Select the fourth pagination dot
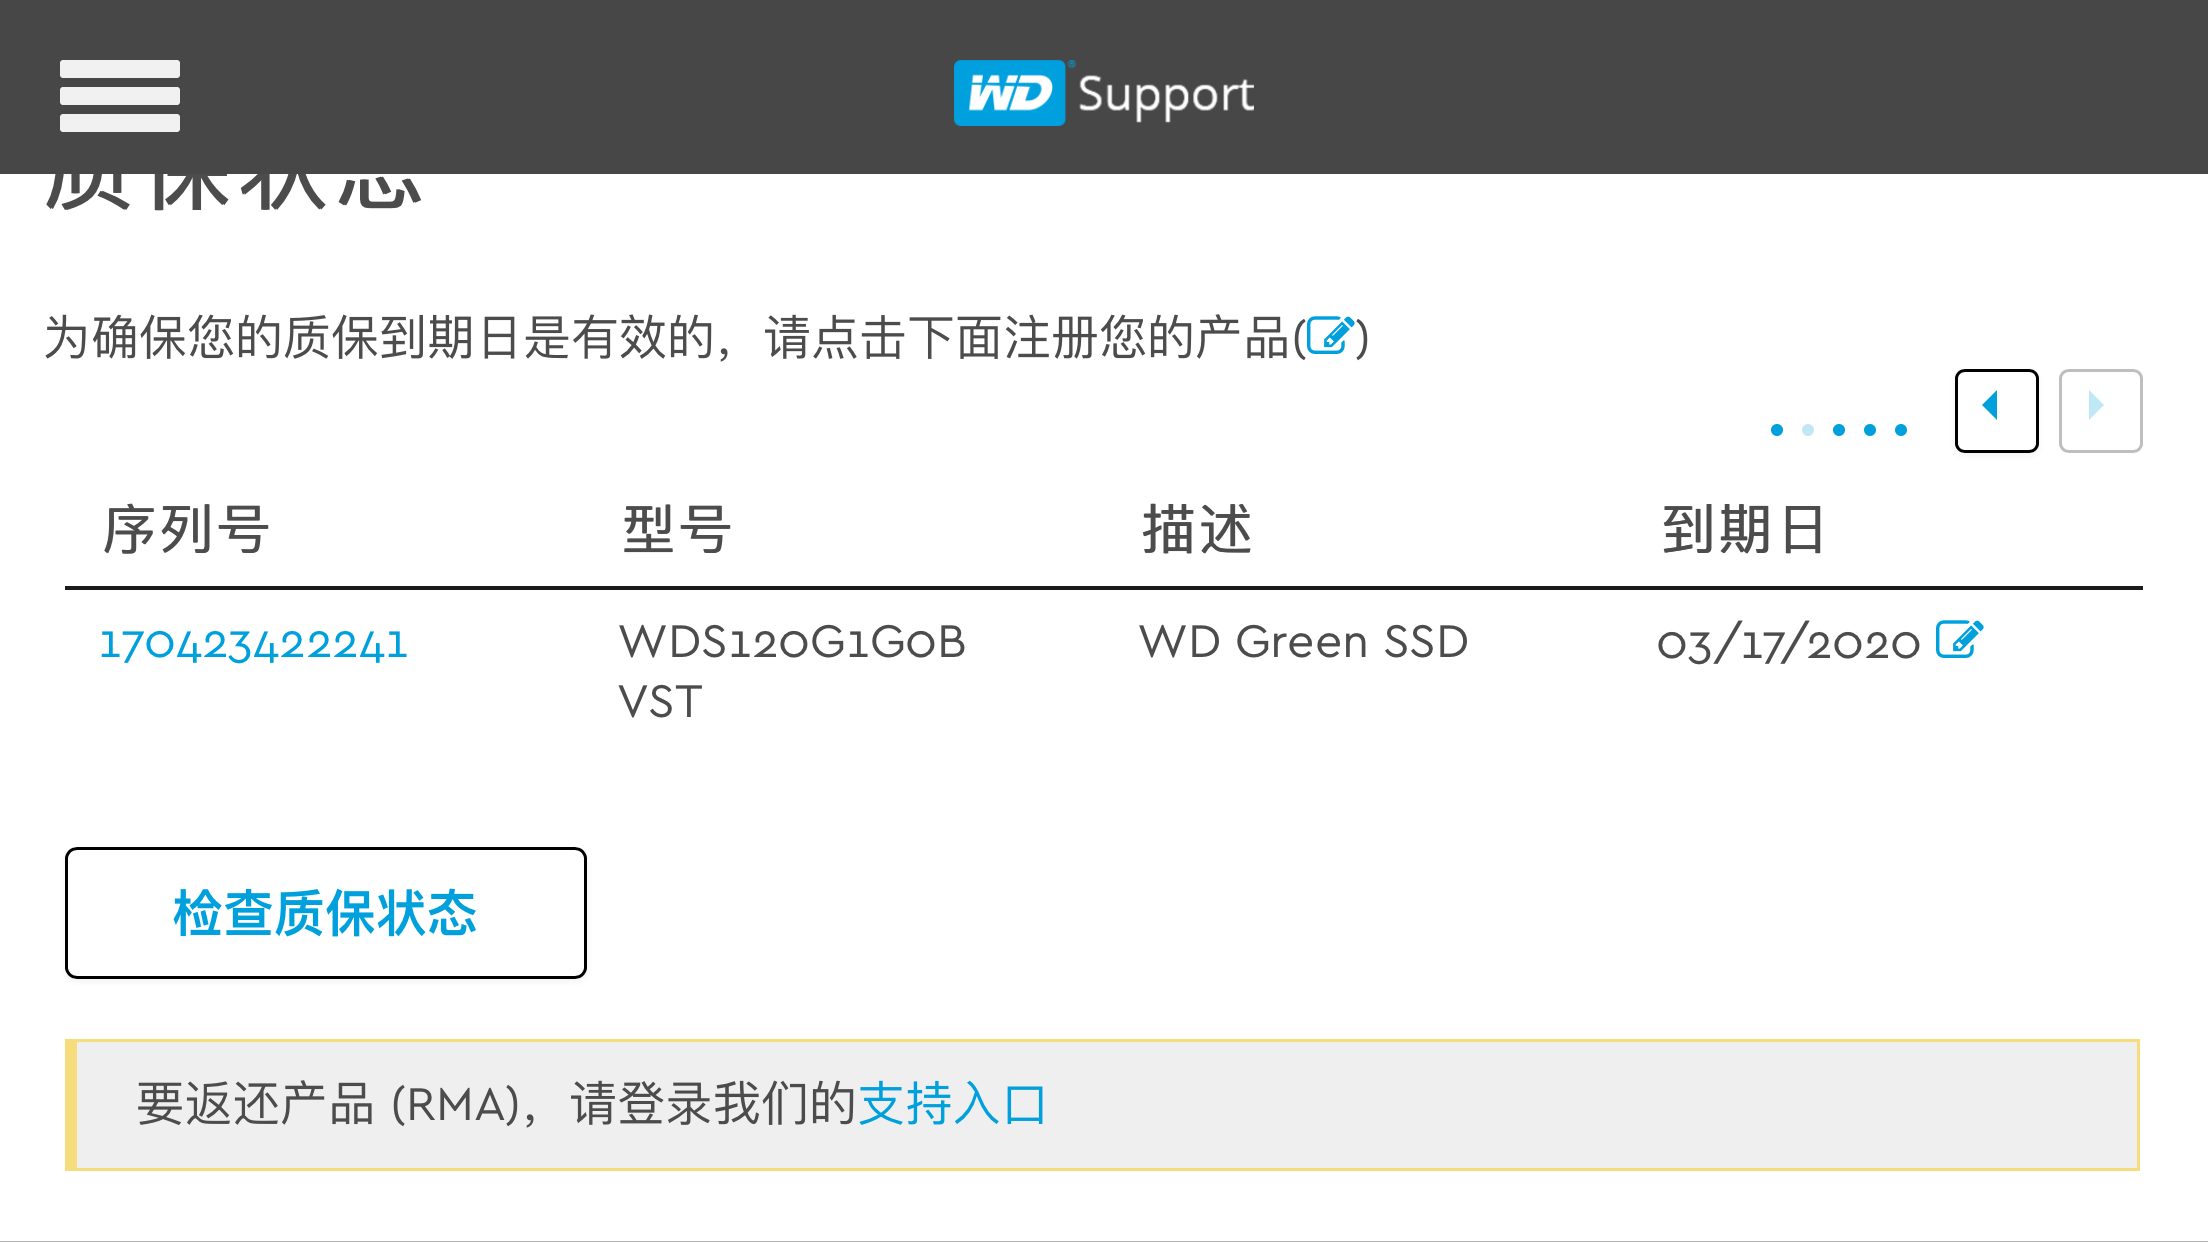The width and height of the screenshot is (2208, 1242). 1870,430
